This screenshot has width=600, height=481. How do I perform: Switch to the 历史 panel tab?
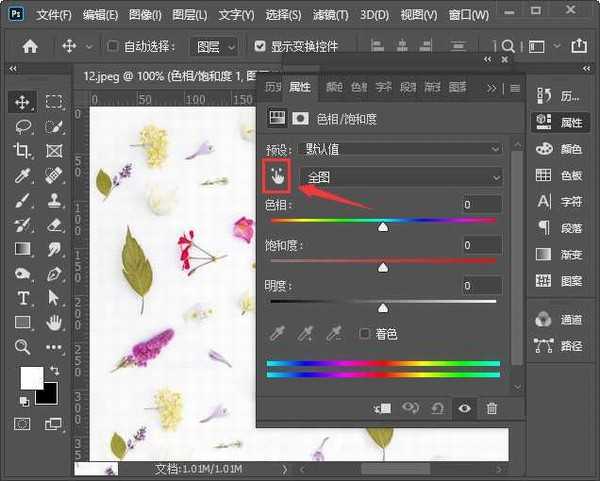273,88
